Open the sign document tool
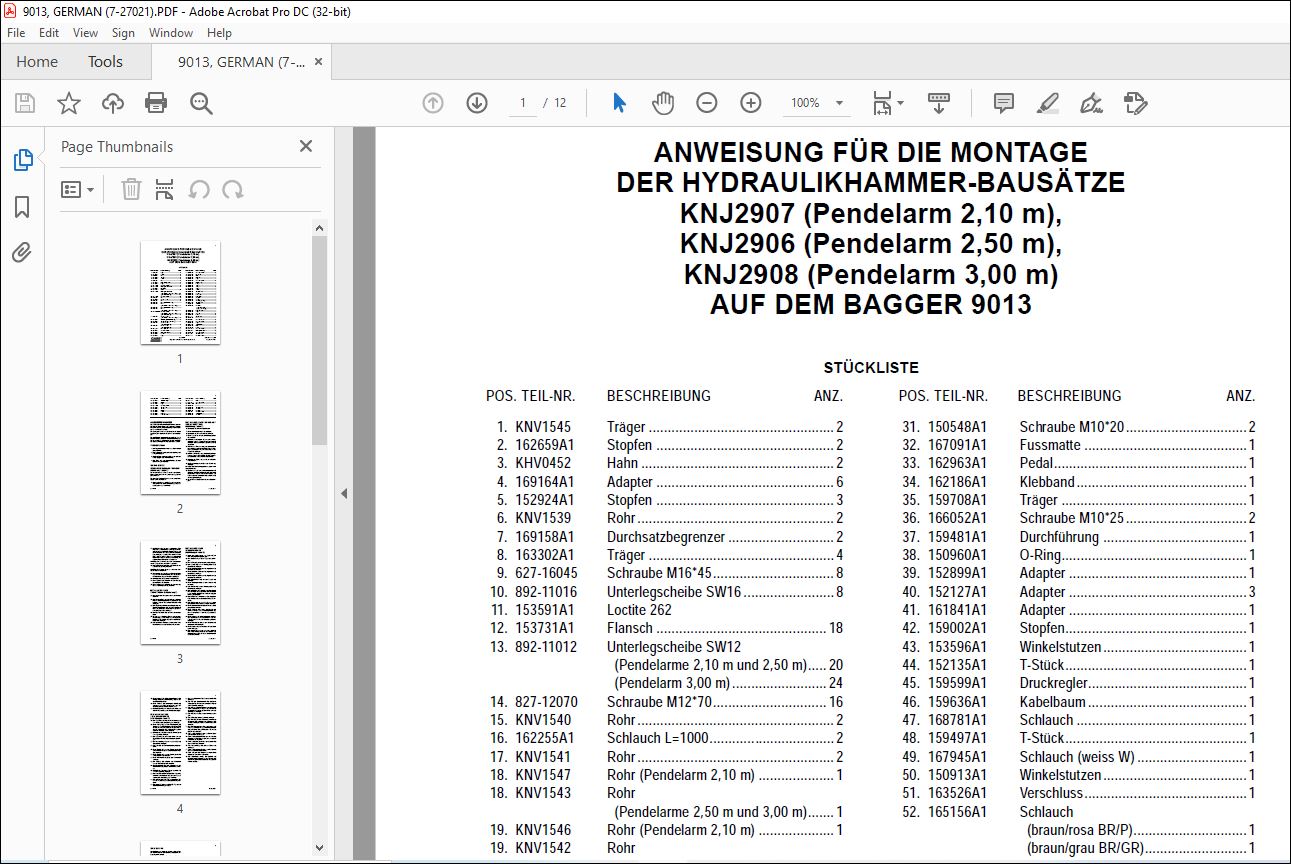The width and height of the screenshot is (1291, 864). coord(1092,103)
